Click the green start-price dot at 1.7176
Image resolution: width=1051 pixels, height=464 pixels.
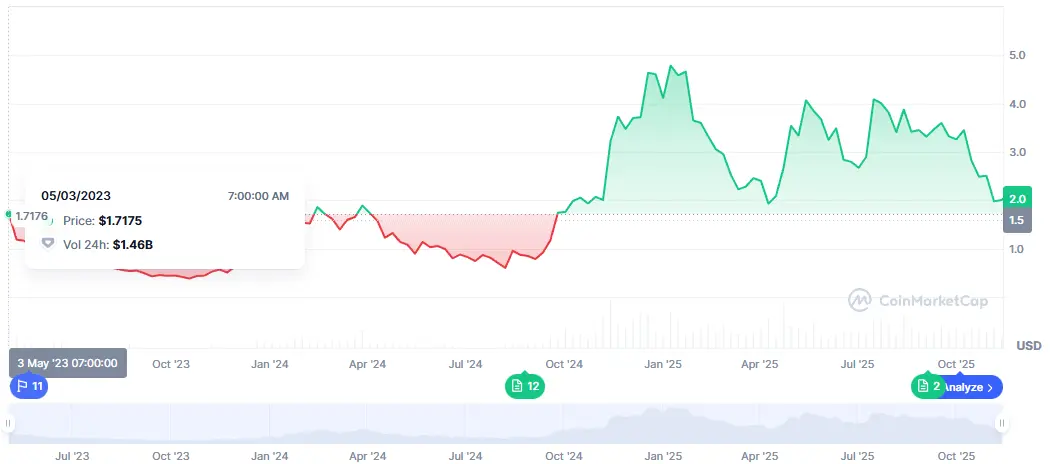[x=9, y=214]
